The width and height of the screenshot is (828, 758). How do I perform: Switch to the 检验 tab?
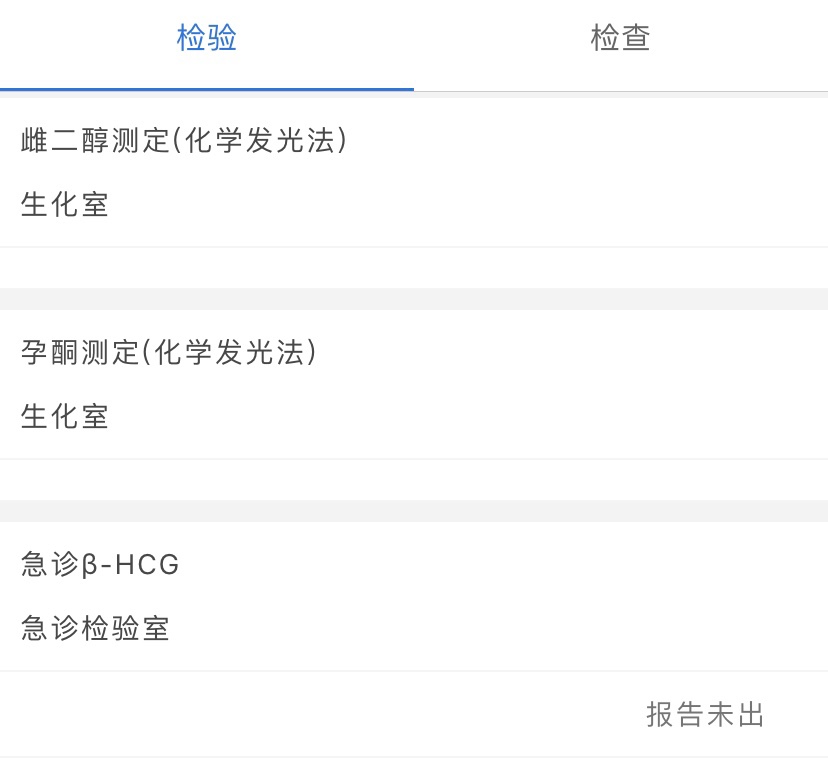[207, 40]
